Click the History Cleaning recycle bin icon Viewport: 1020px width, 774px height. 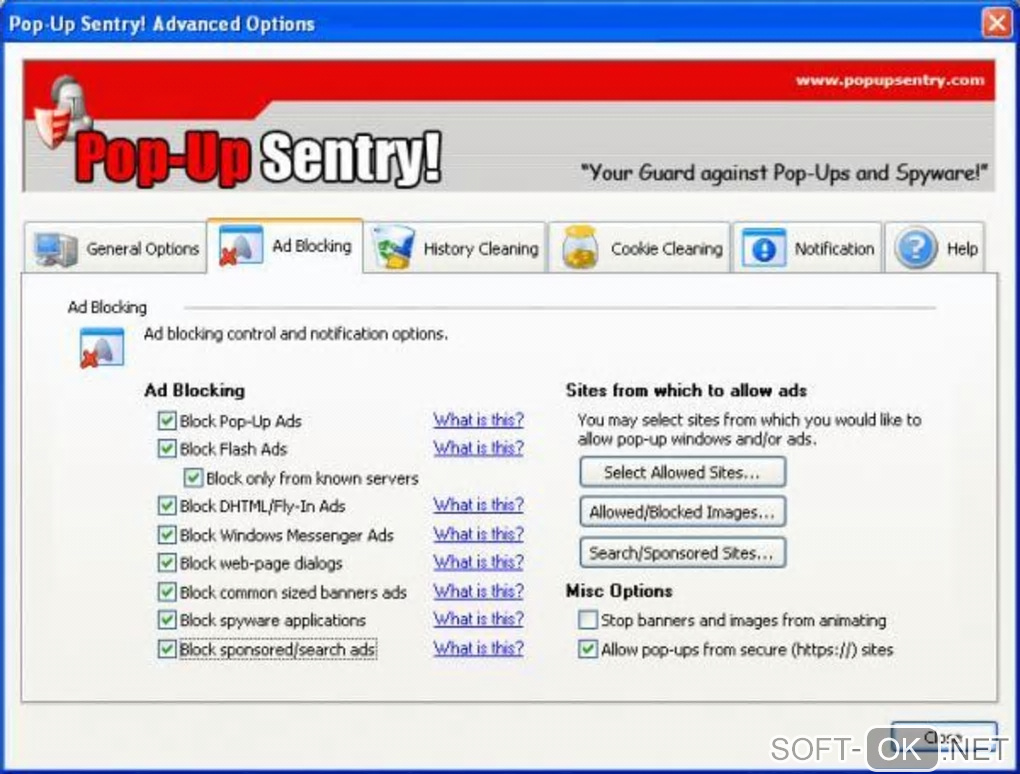coord(393,248)
